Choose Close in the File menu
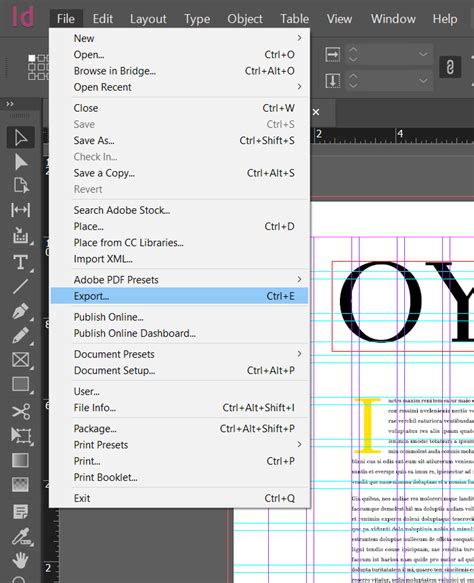The image size is (474, 583). (180, 108)
